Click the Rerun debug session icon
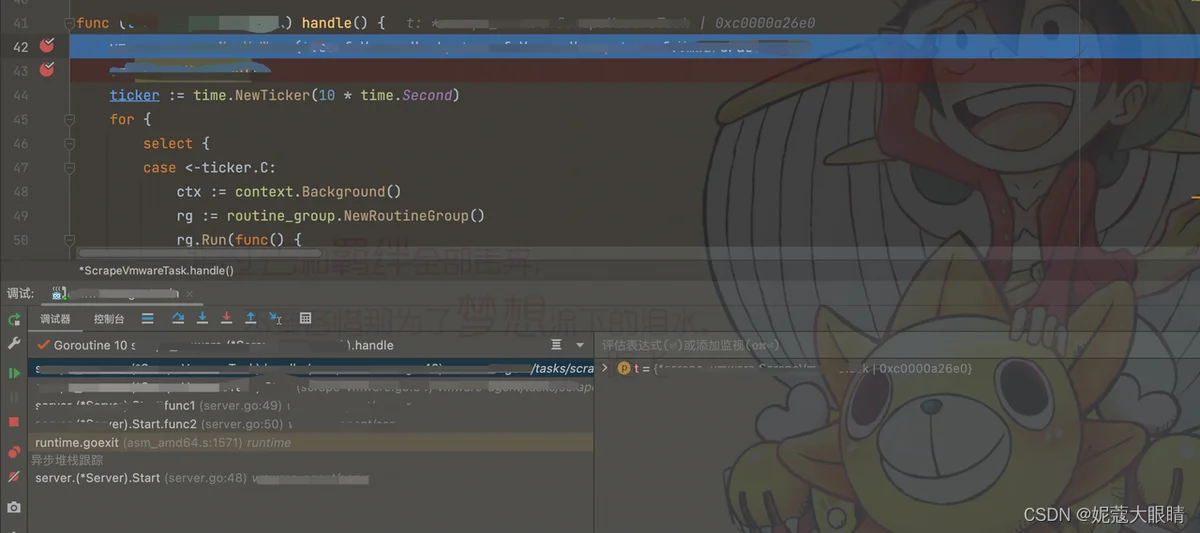The image size is (1200, 533). coord(14,320)
